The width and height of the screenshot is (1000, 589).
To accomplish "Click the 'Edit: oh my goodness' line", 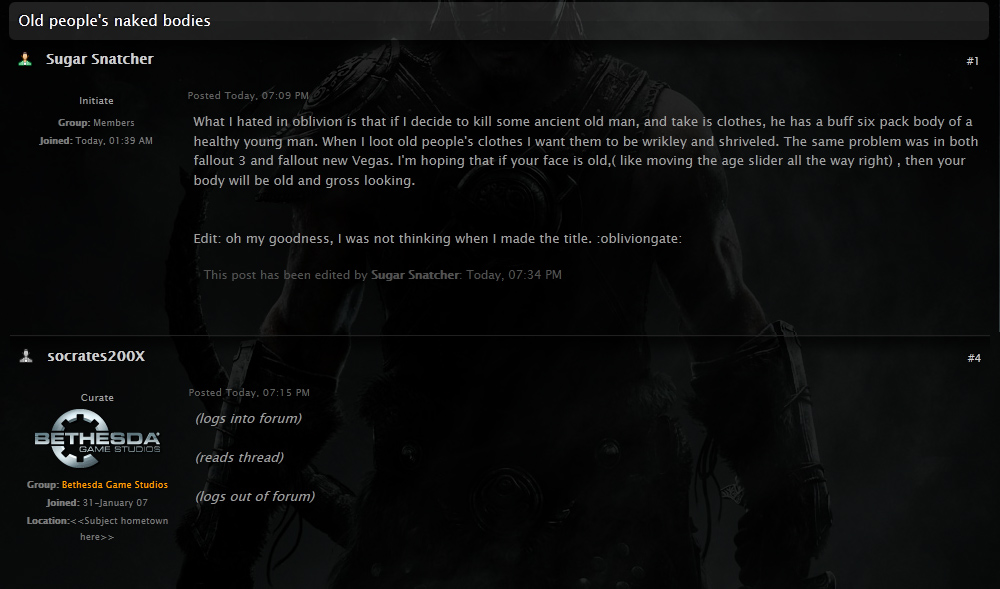I will pos(438,239).
